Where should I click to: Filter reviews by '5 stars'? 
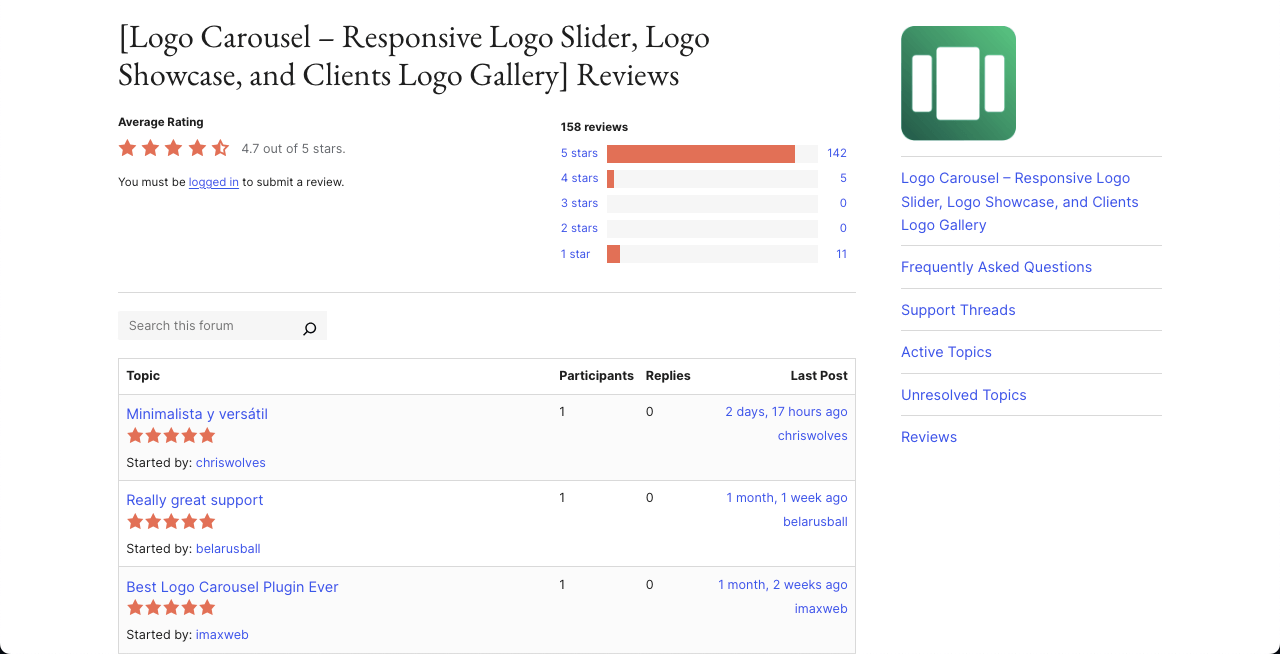[579, 153]
